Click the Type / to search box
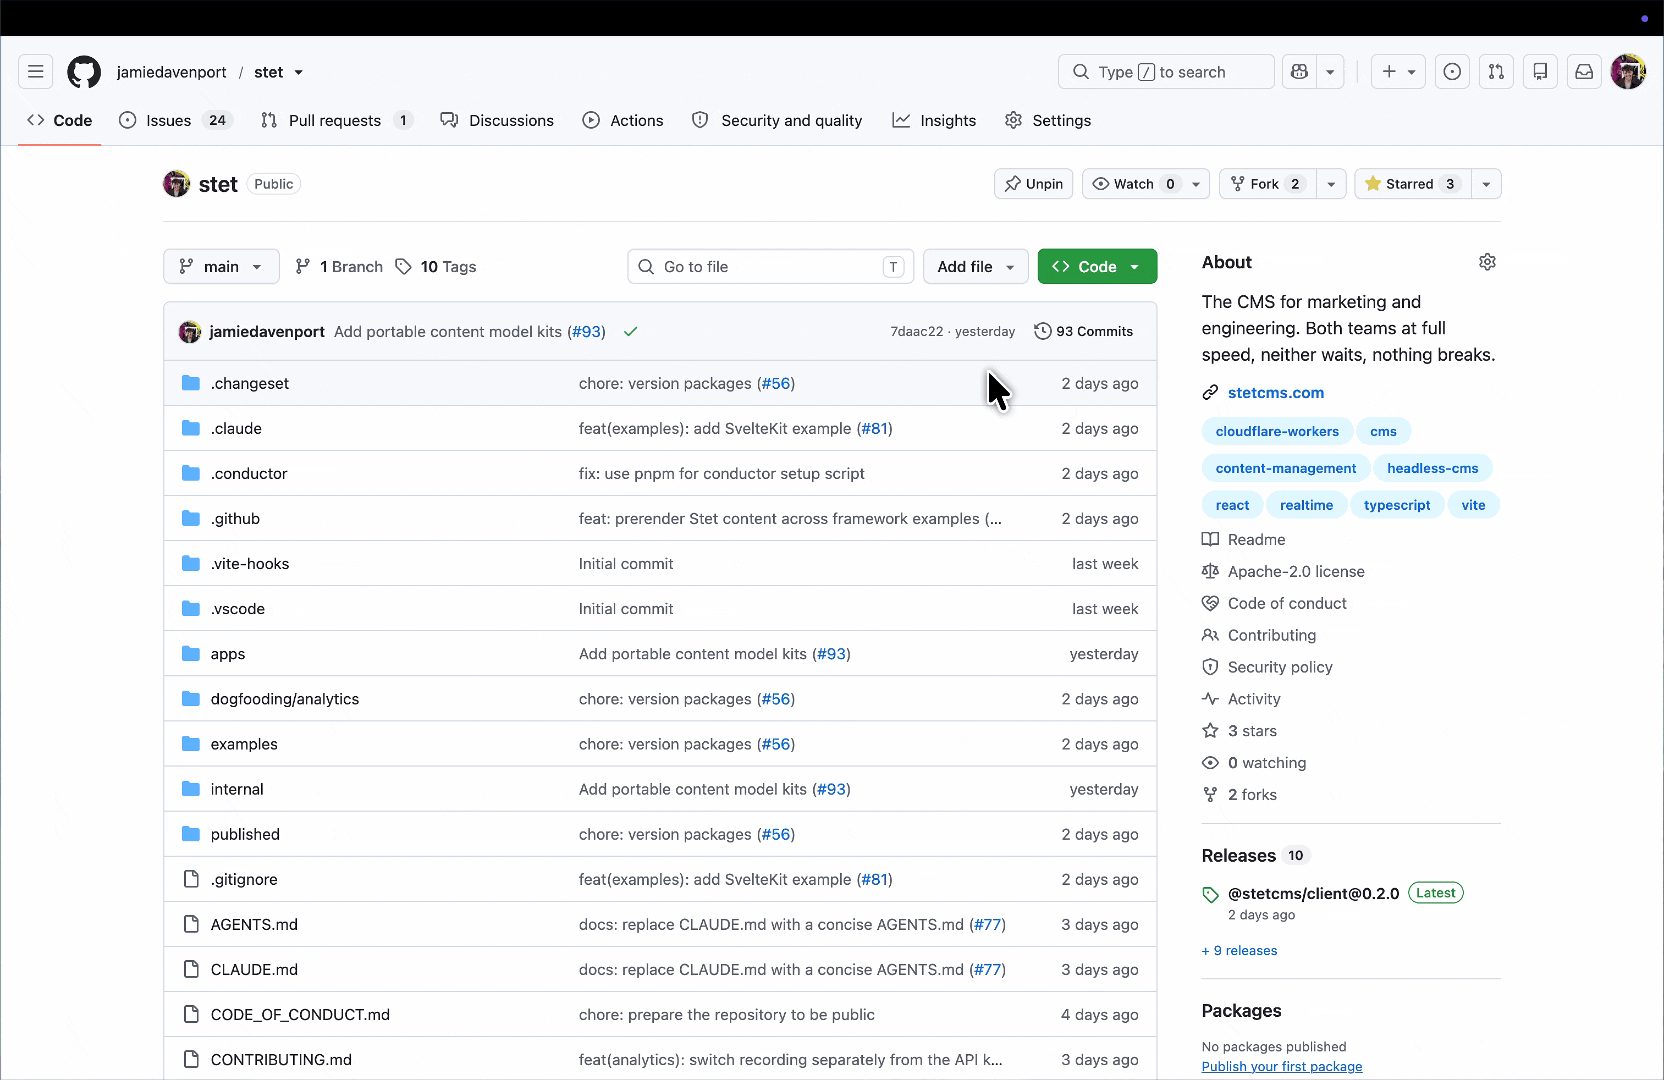The width and height of the screenshot is (1664, 1080). pos(1166,72)
